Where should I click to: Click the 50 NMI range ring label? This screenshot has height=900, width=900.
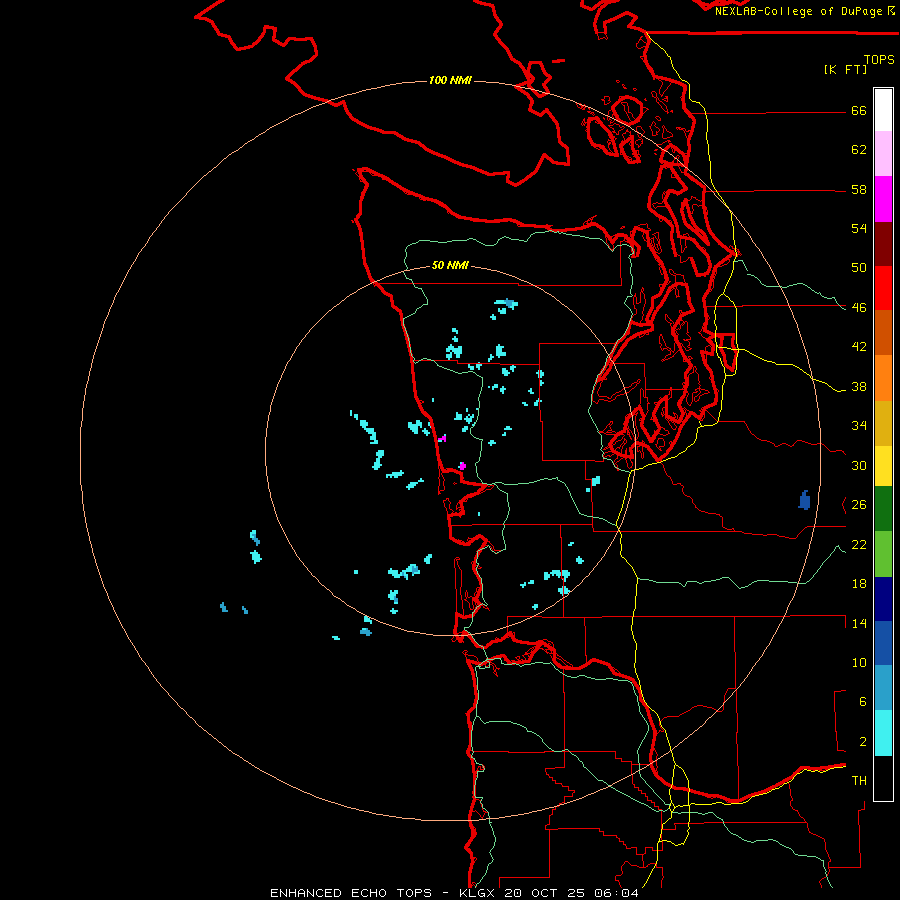450,265
